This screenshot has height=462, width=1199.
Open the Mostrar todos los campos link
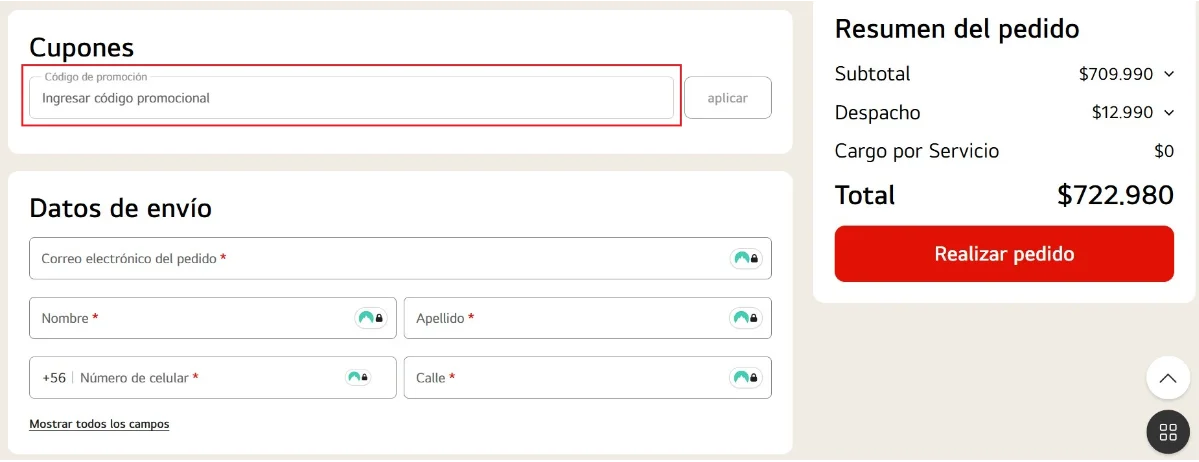99,424
